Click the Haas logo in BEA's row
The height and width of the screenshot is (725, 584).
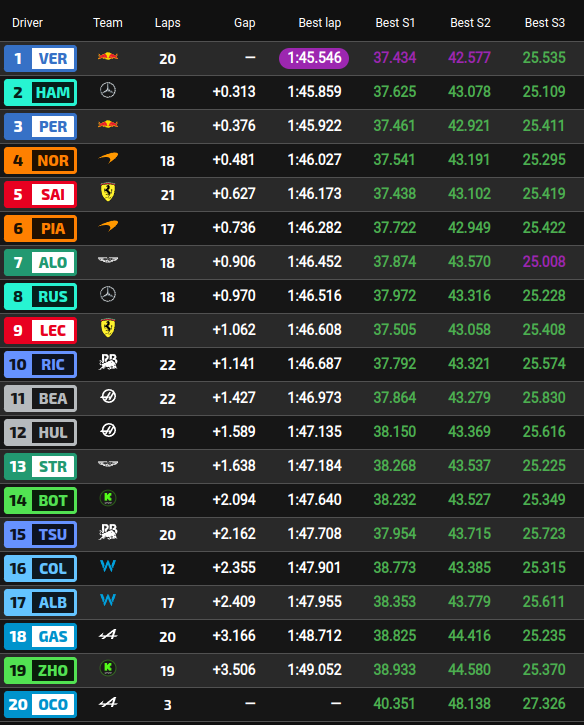[108, 396]
